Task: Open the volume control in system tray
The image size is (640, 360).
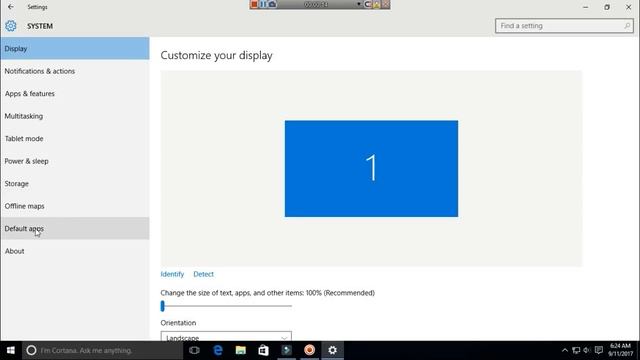Action: [587, 350]
